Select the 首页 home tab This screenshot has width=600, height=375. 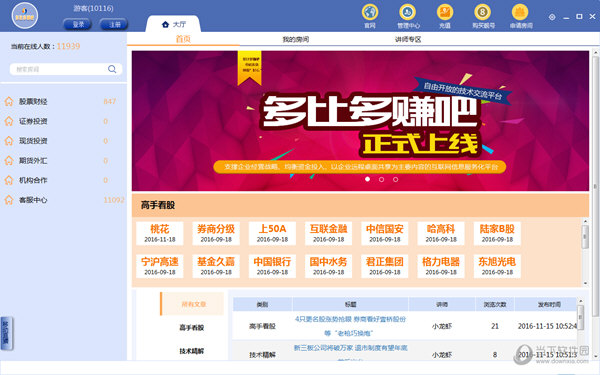pos(183,39)
